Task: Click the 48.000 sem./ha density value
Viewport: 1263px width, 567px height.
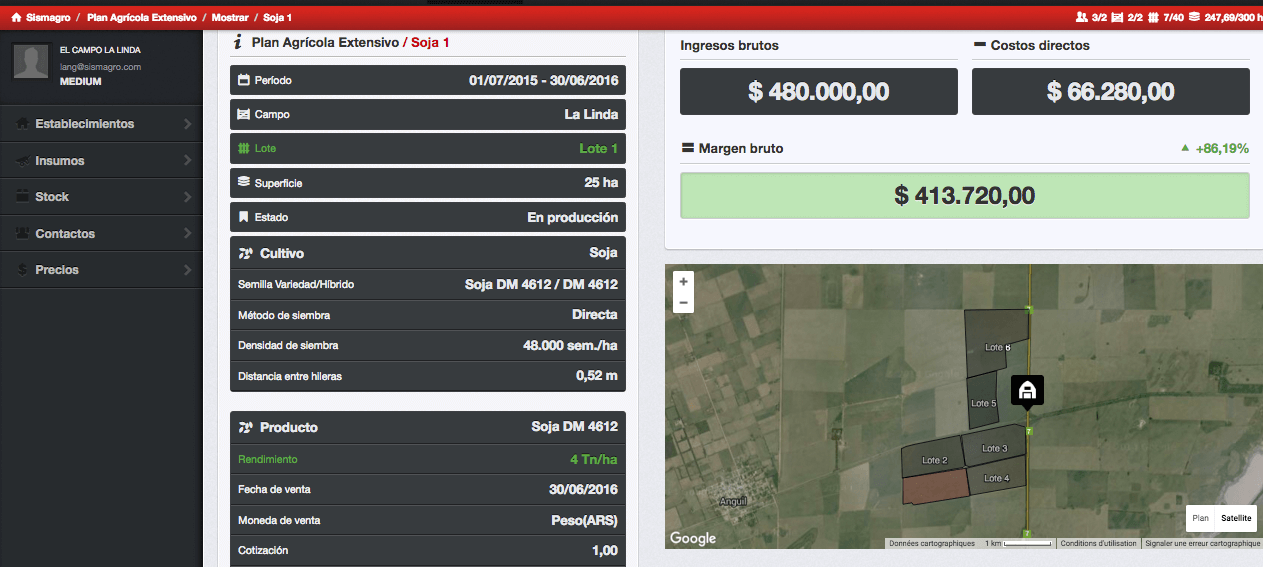Action: click(x=570, y=346)
